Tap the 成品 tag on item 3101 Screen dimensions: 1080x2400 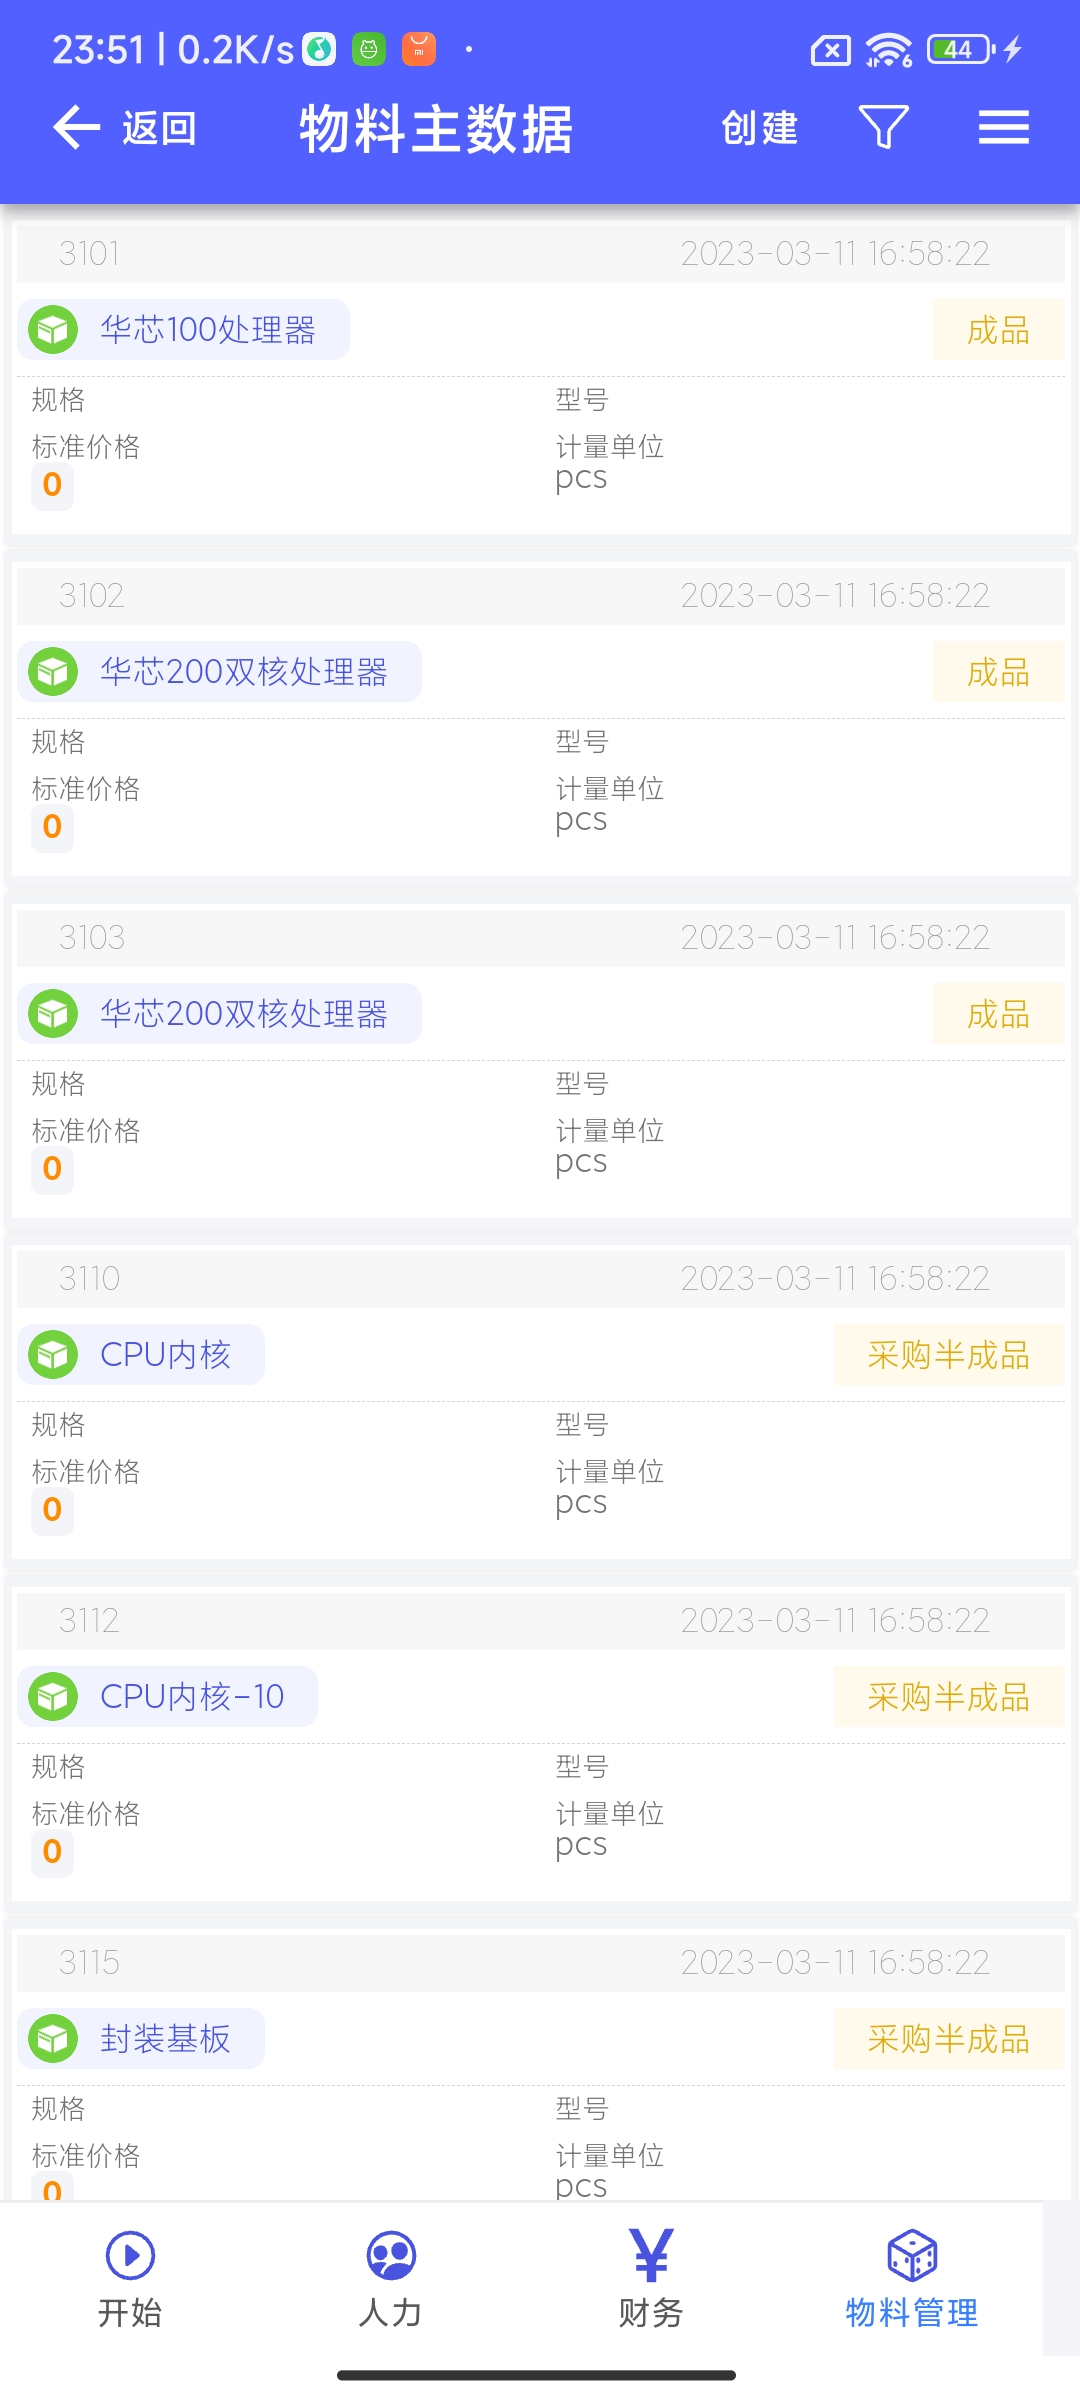click(x=998, y=330)
